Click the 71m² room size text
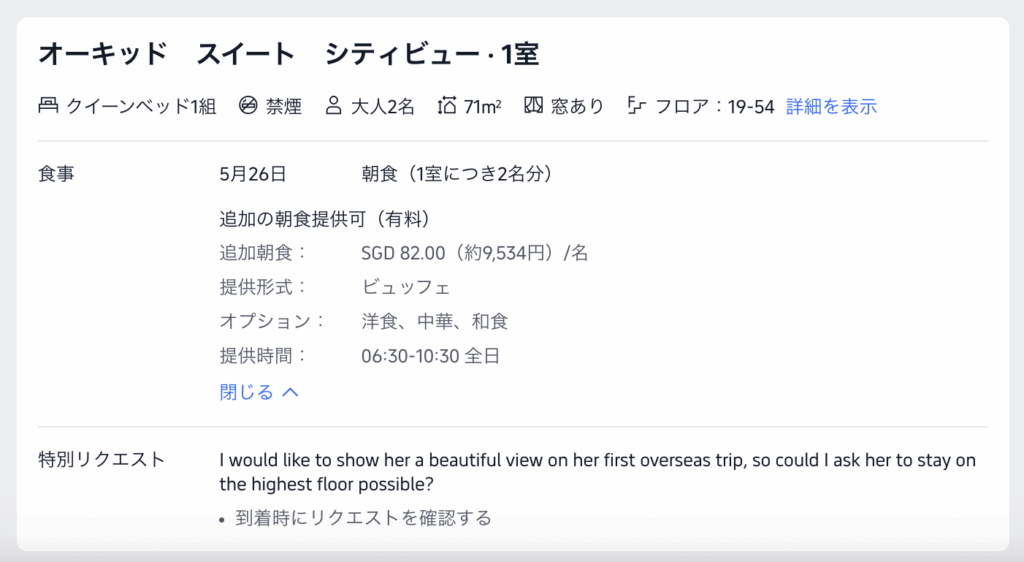This screenshot has height=562, width=1024. pos(483,106)
